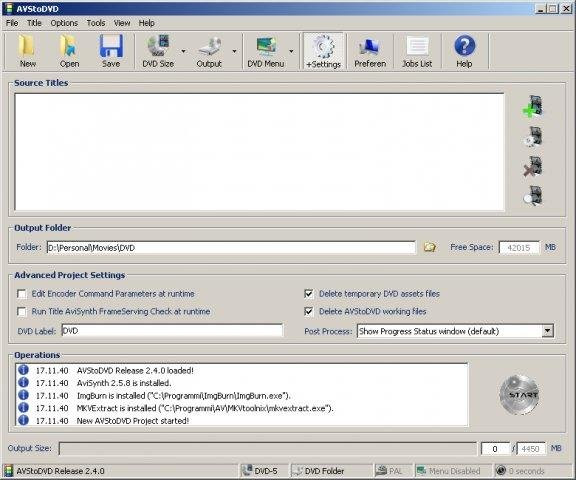Click the output size 0 value field
The image size is (576, 480).
pyautogui.click(x=495, y=448)
